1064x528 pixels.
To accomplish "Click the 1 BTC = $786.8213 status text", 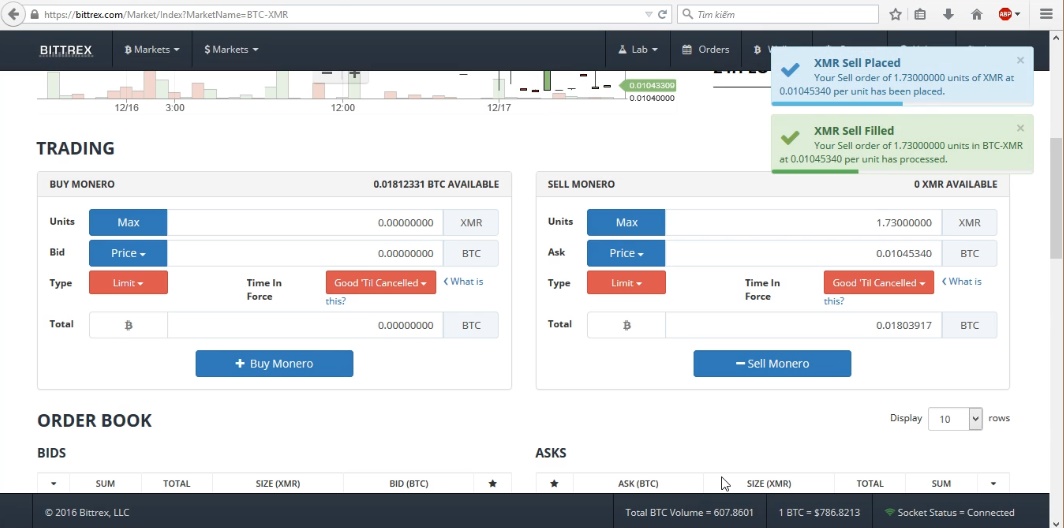I will [x=819, y=512].
